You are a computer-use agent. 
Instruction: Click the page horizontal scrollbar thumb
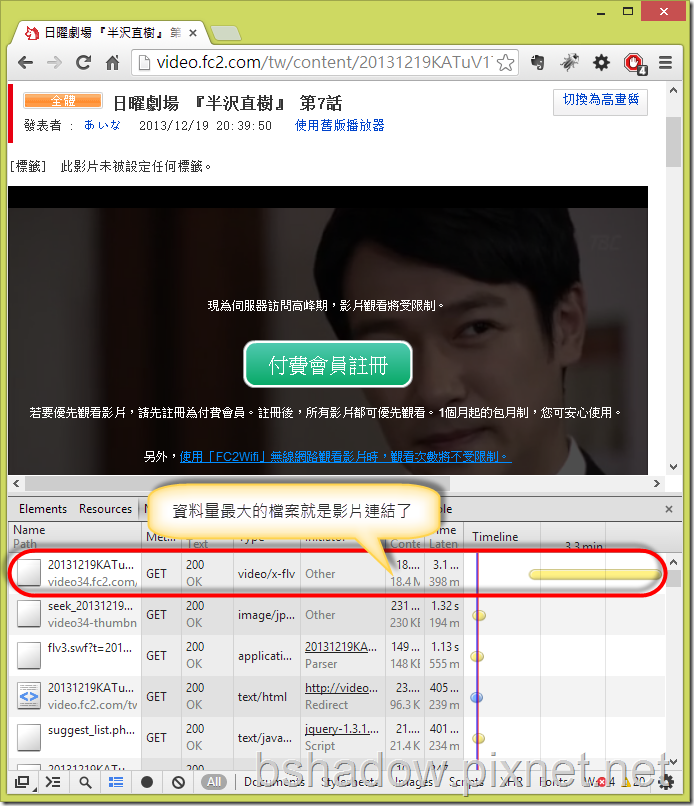[x=238, y=484]
